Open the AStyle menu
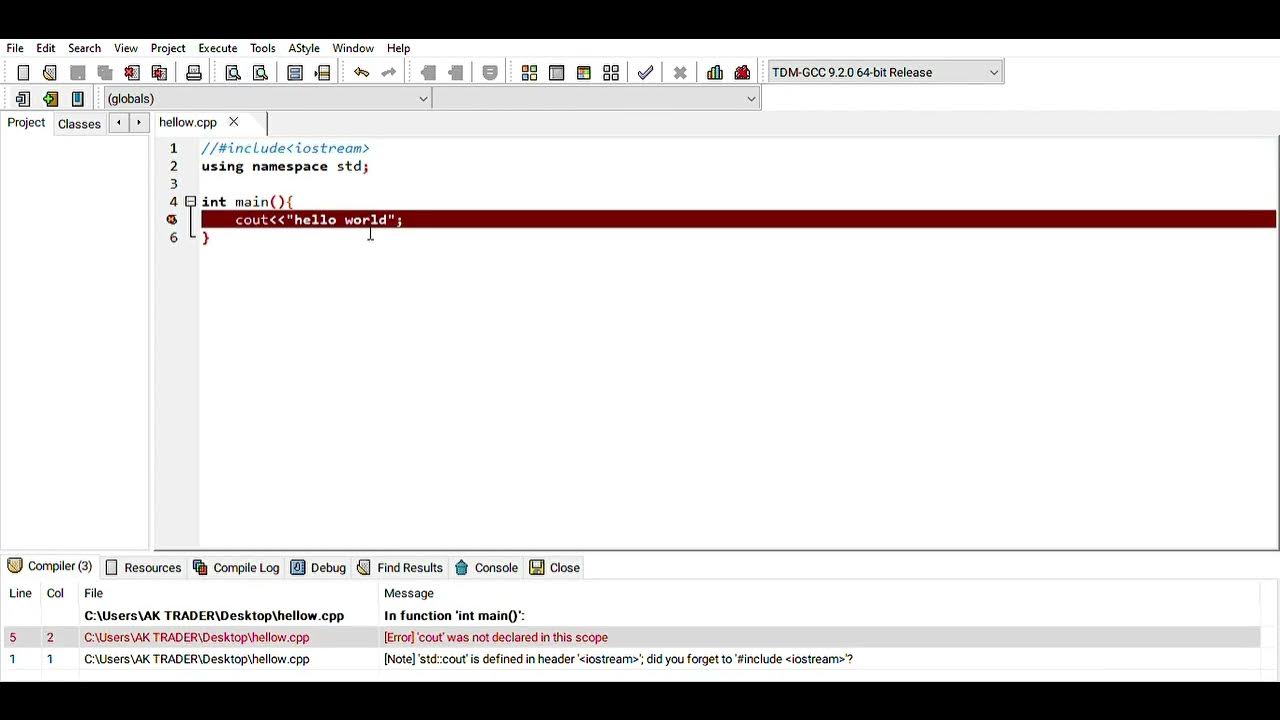 point(304,48)
